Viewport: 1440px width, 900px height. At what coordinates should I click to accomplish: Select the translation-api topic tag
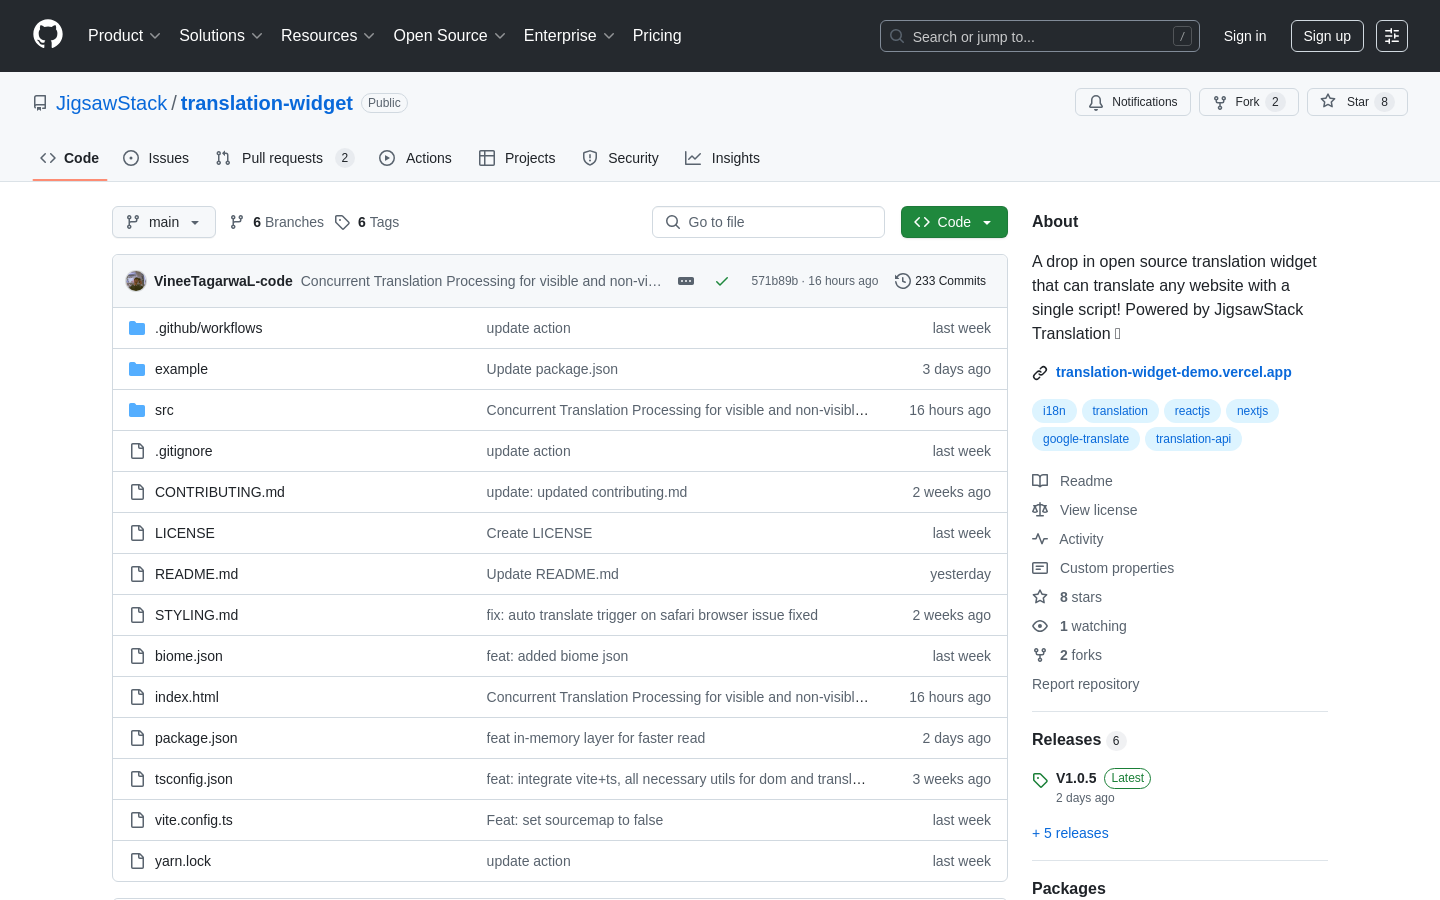[x=1193, y=439]
